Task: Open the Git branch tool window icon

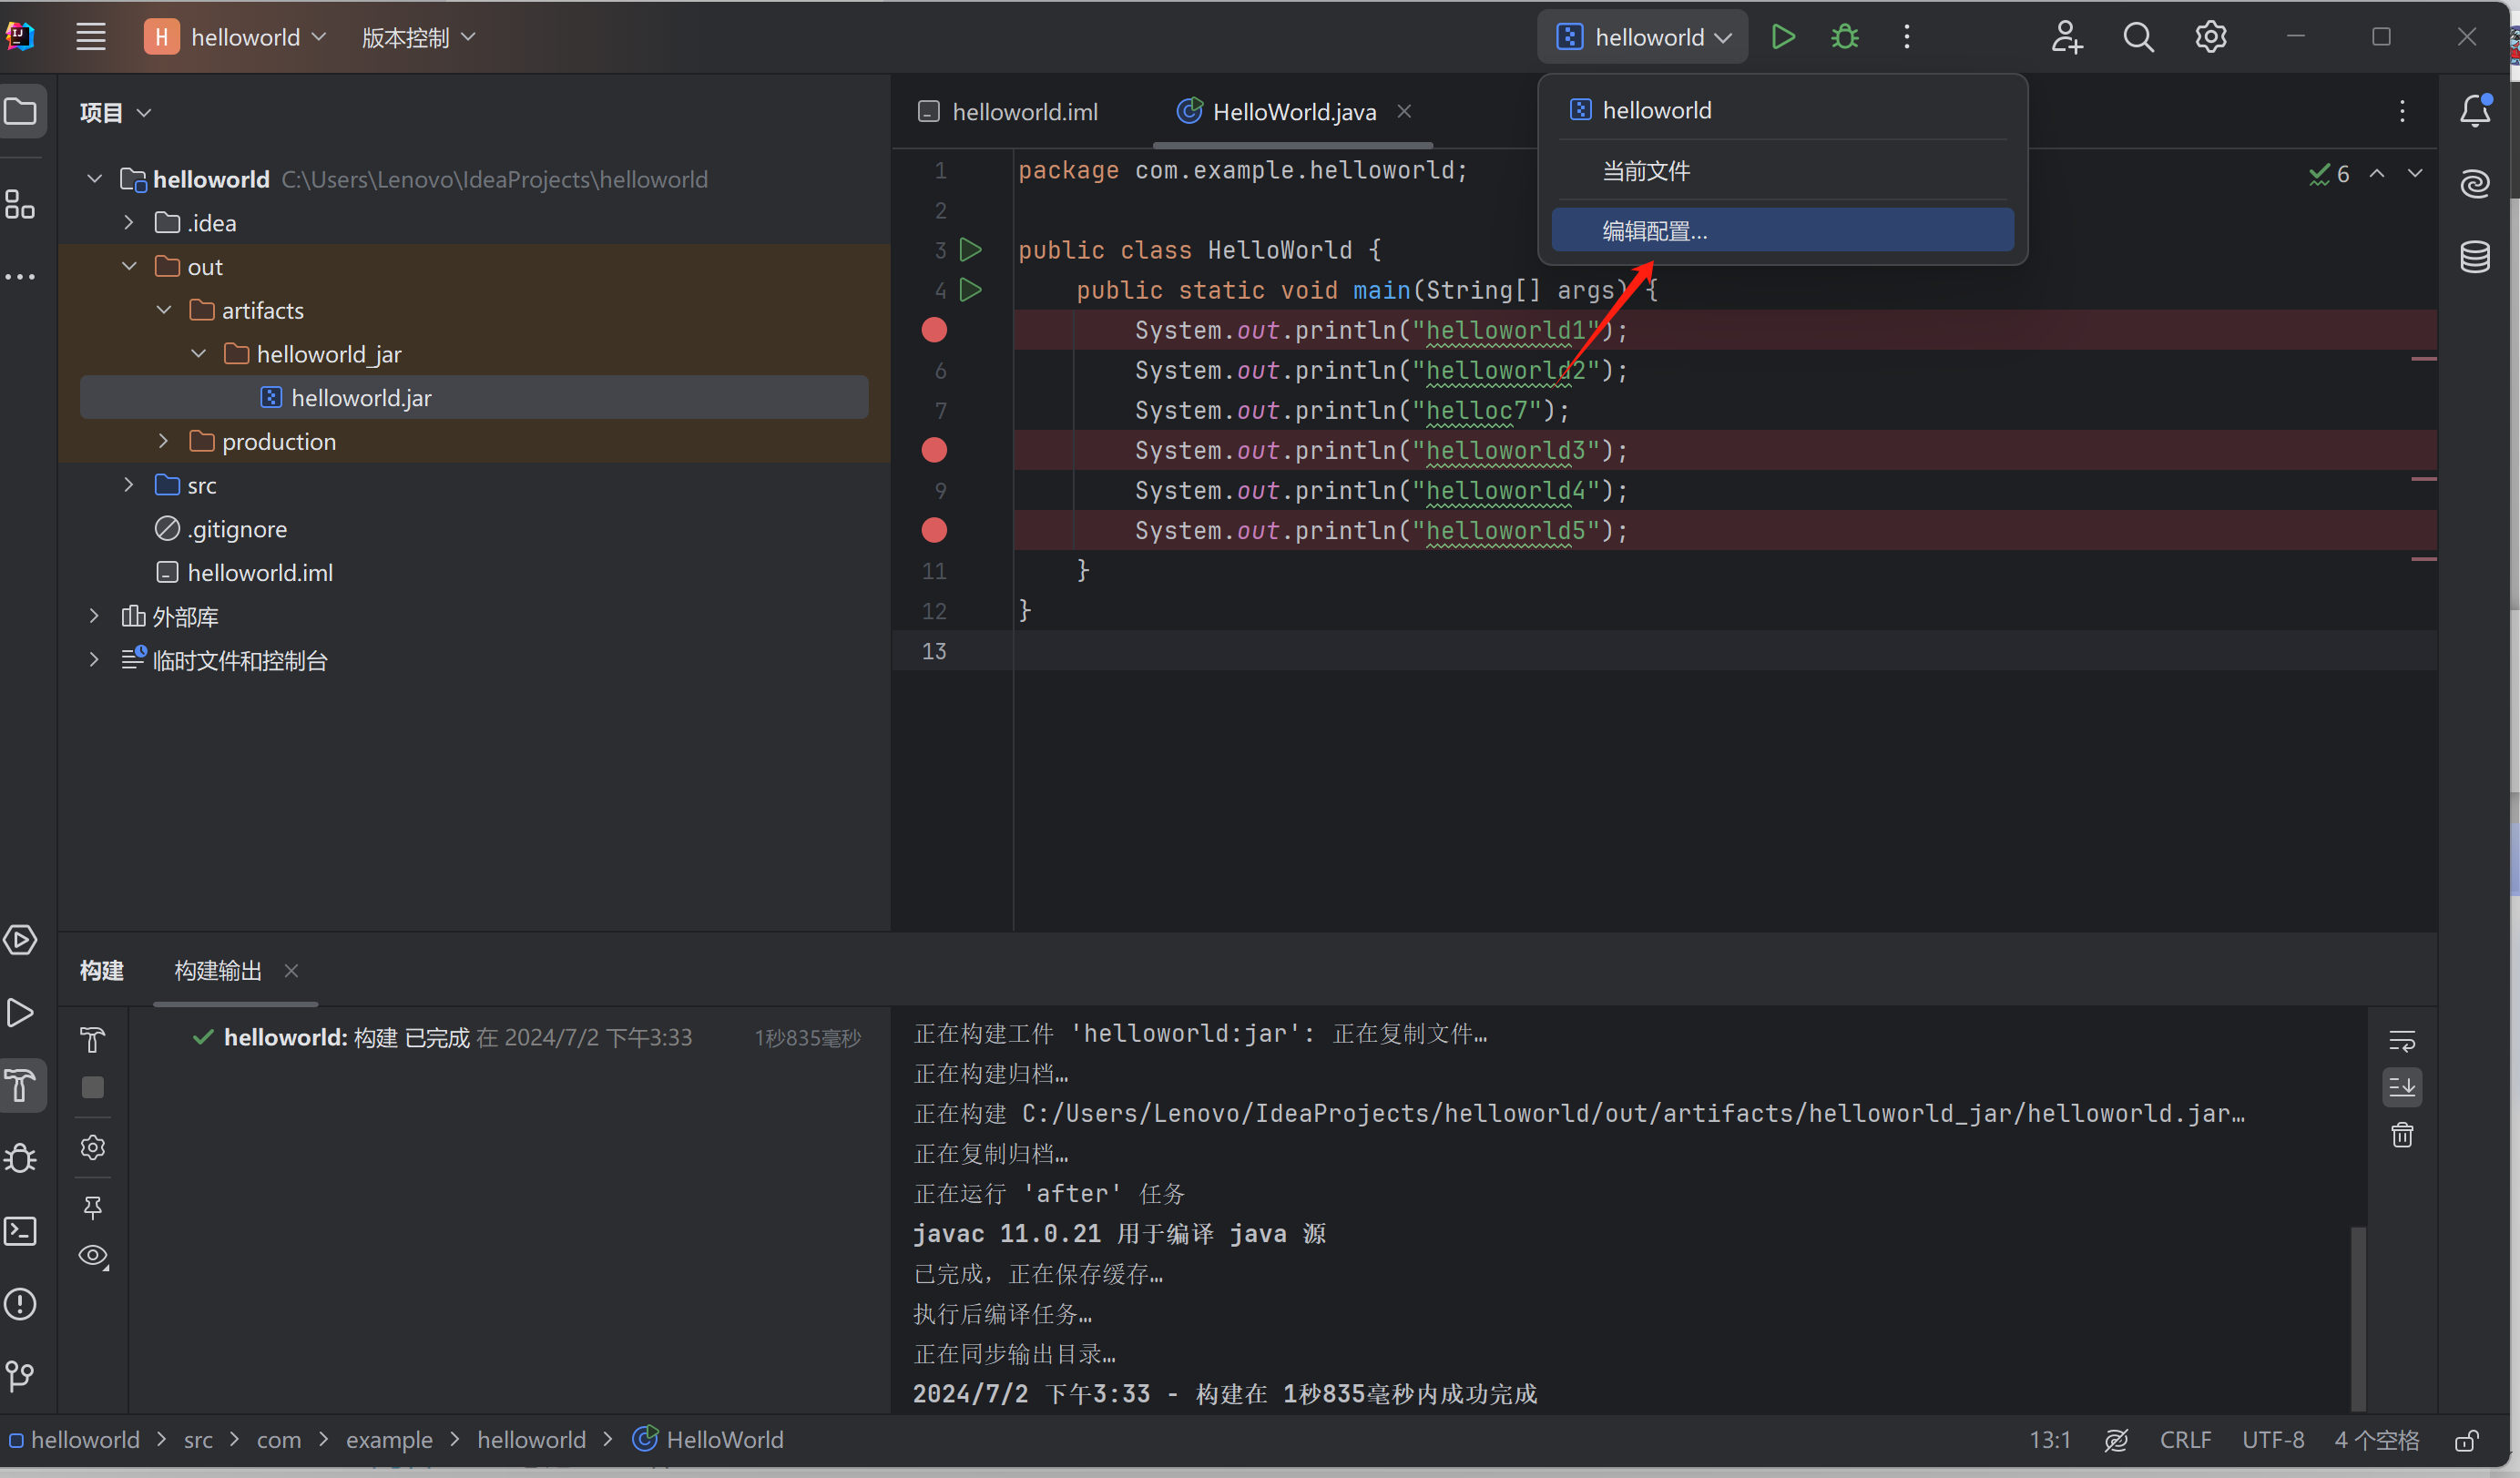Action: tap(21, 1376)
